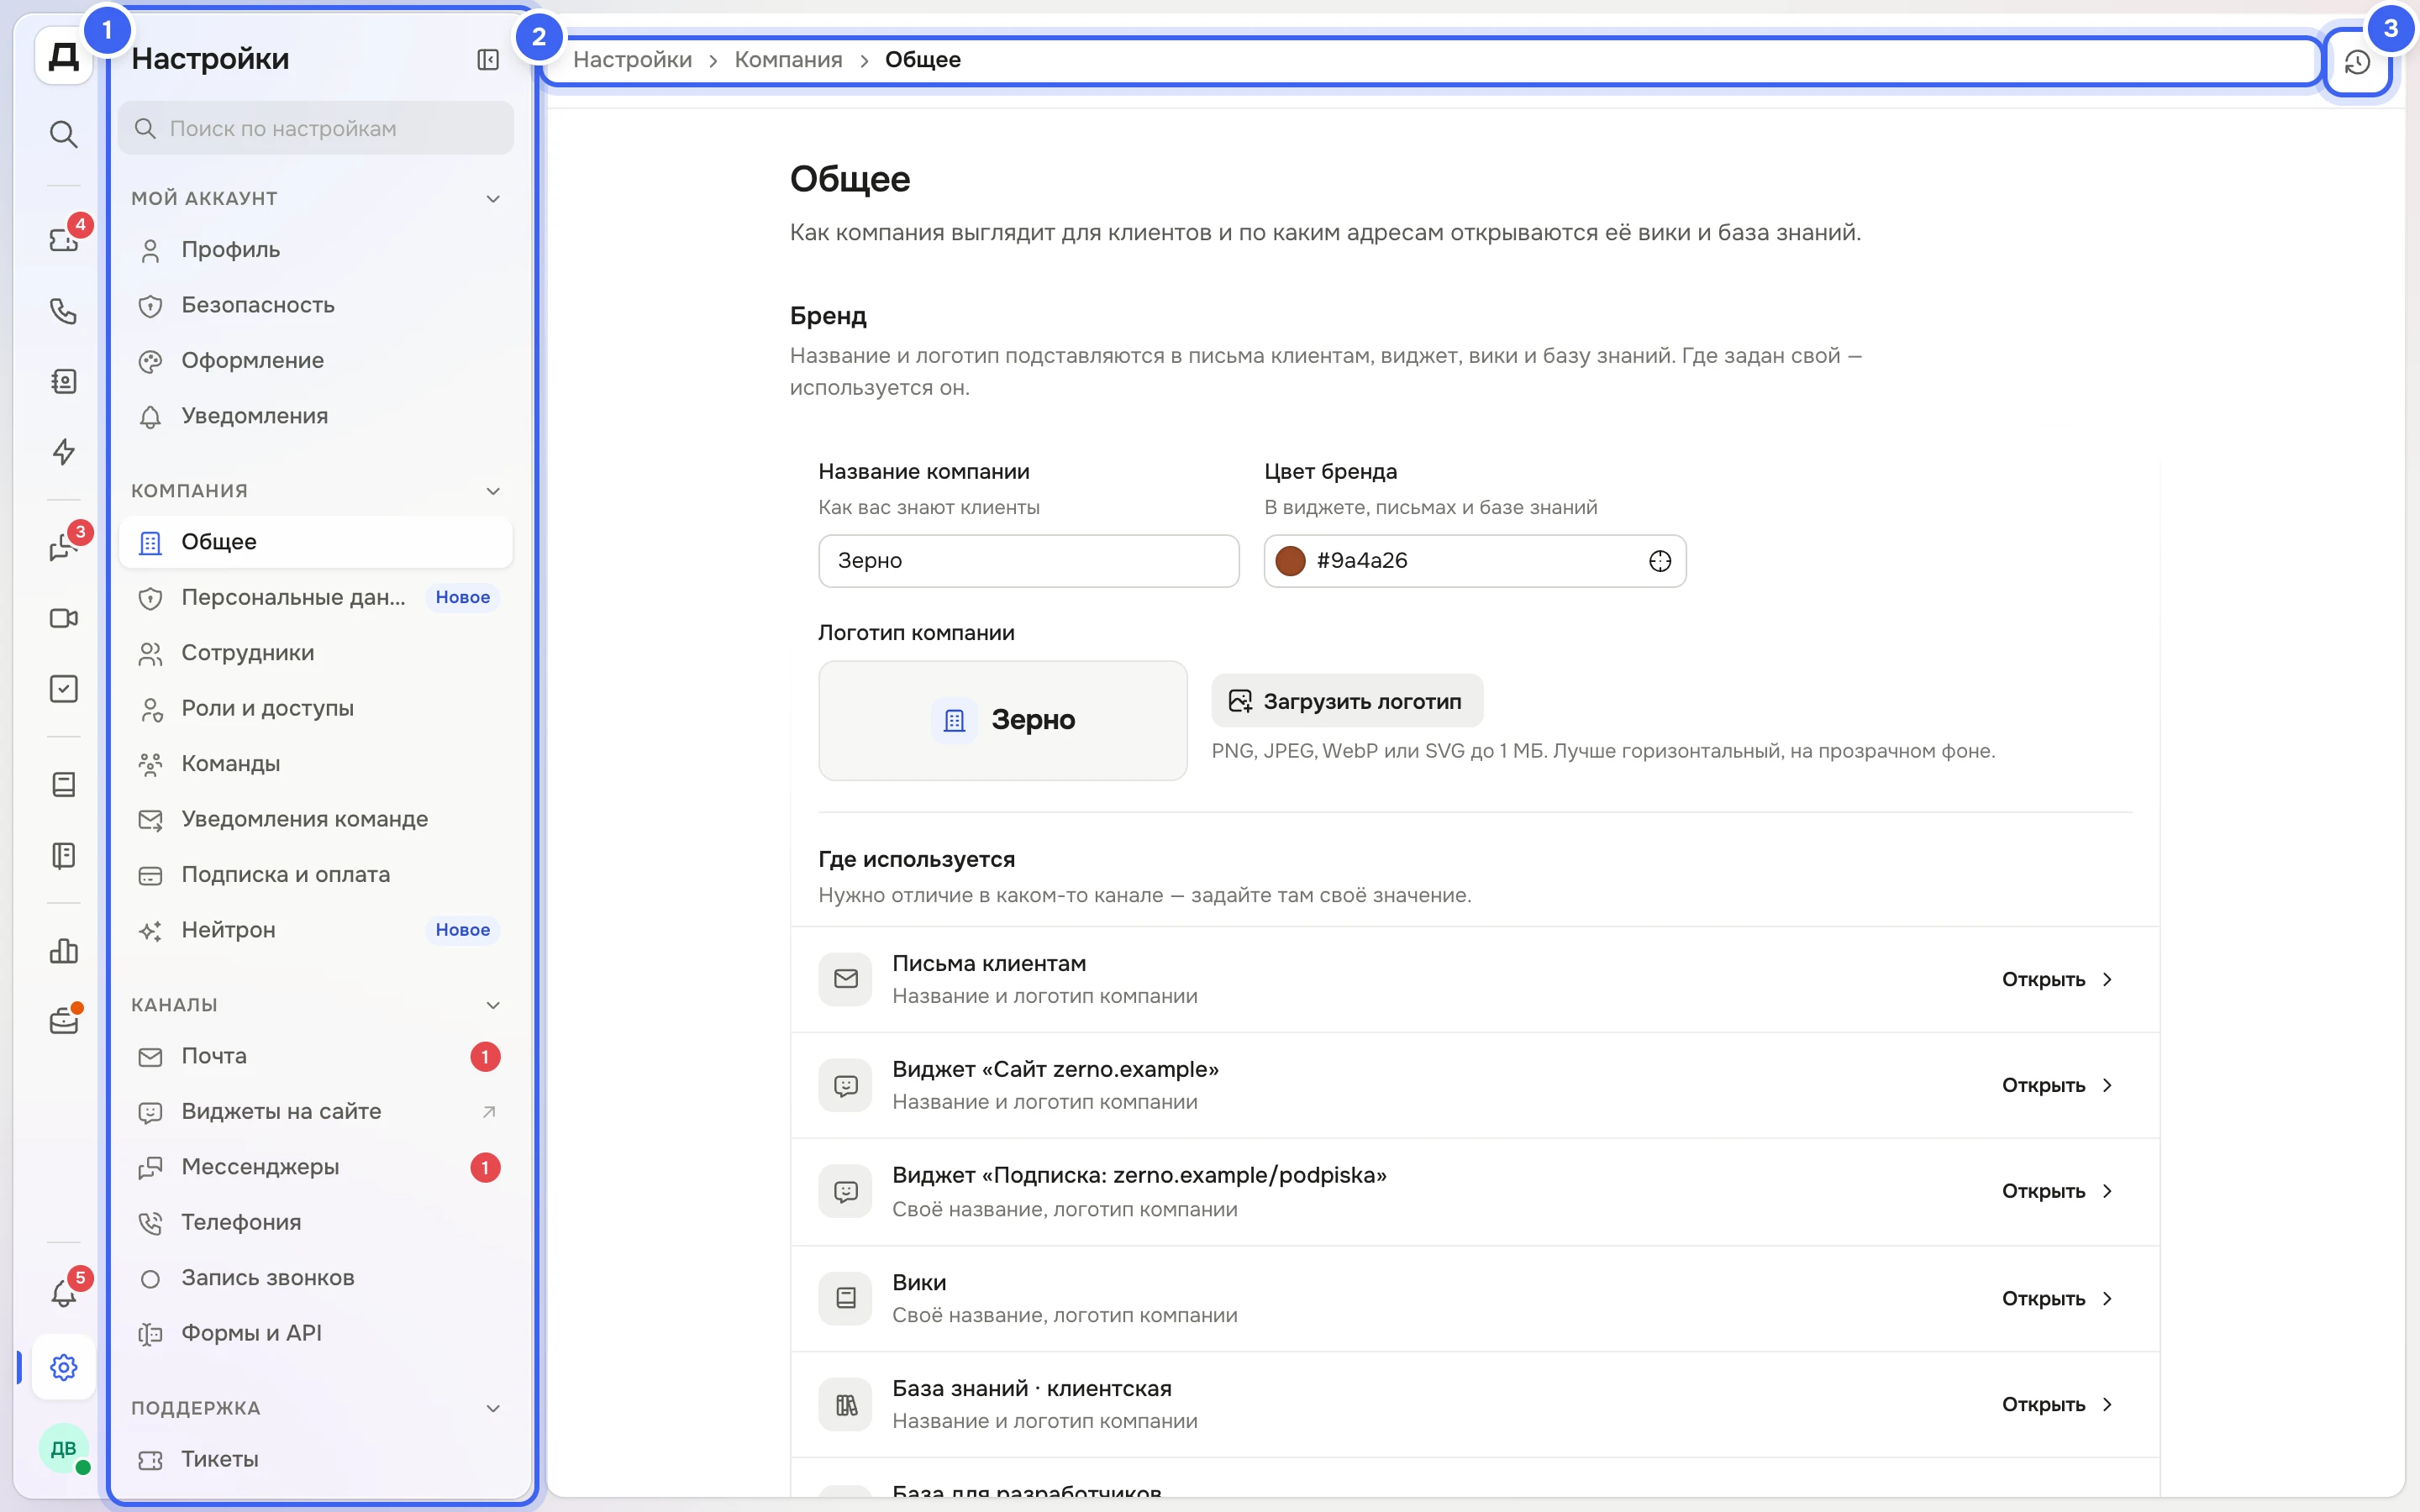Open Подписка и оплата settings
The image size is (2420, 1512).
316,875
